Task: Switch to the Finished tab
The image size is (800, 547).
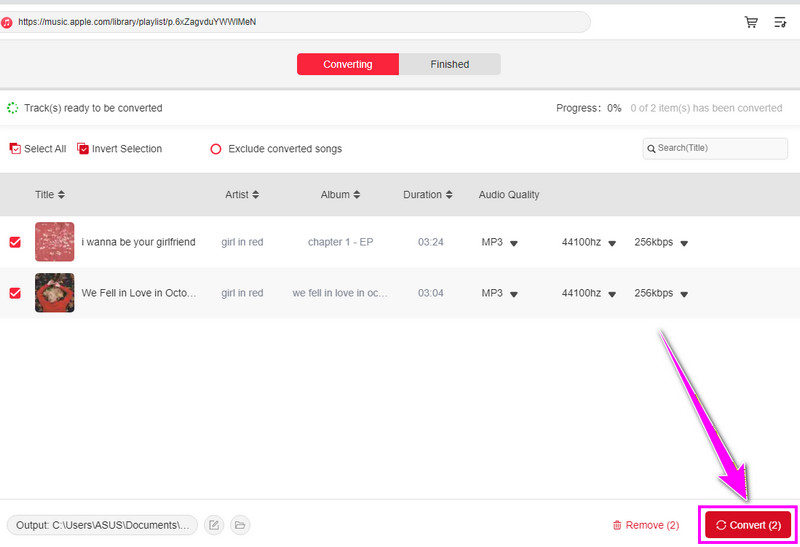Action: click(x=449, y=64)
